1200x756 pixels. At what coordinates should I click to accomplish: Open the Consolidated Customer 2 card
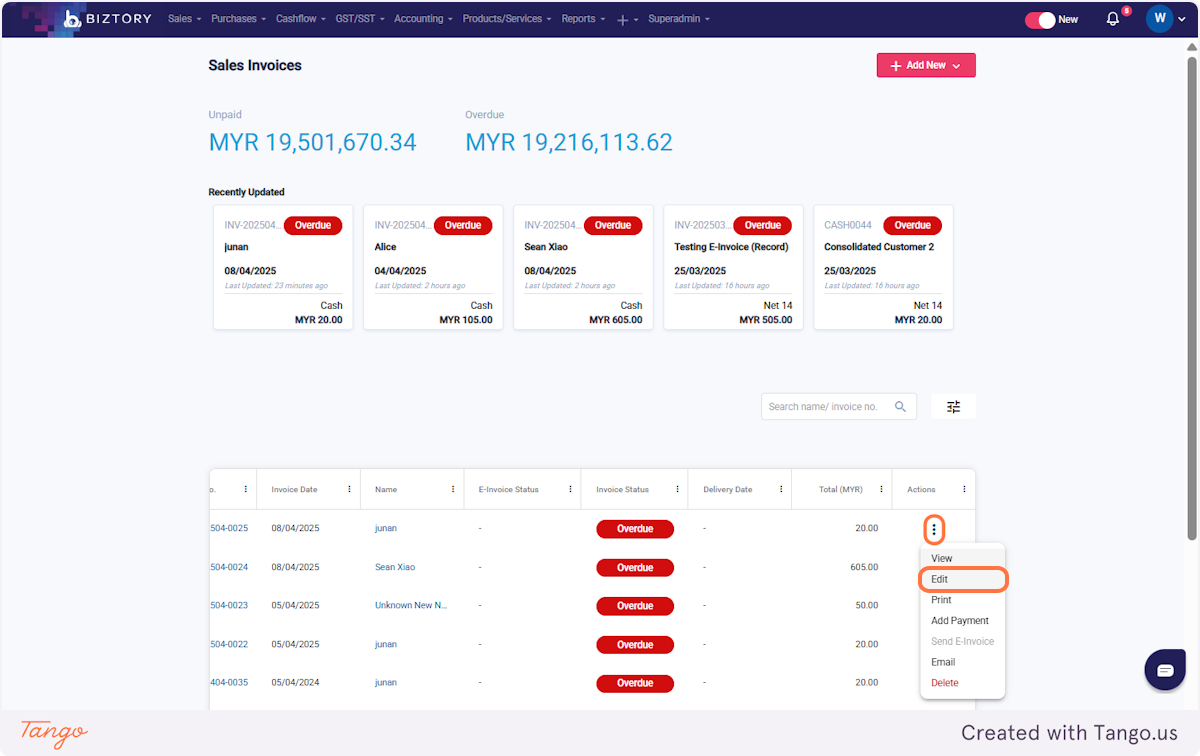[x=883, y=267]
